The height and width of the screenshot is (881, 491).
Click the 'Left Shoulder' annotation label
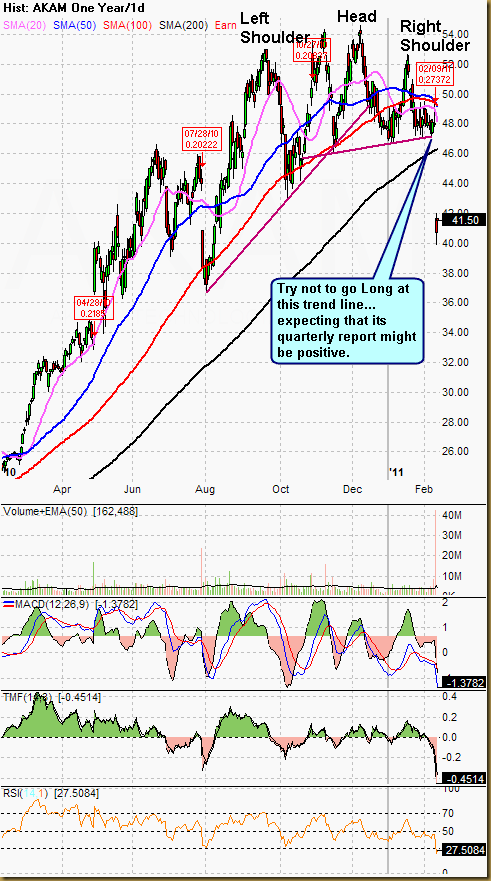tap(275, 28)
